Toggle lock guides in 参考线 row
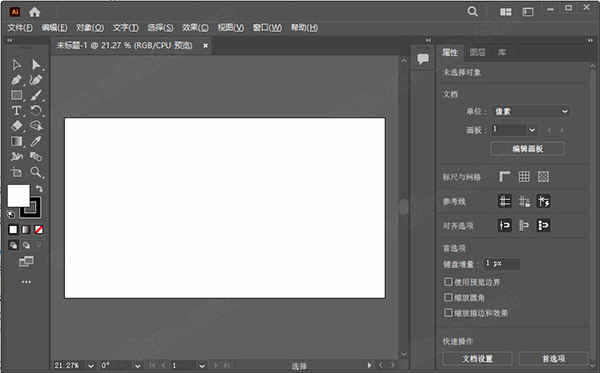Screen dimensions: 600x373 (524, 201)
